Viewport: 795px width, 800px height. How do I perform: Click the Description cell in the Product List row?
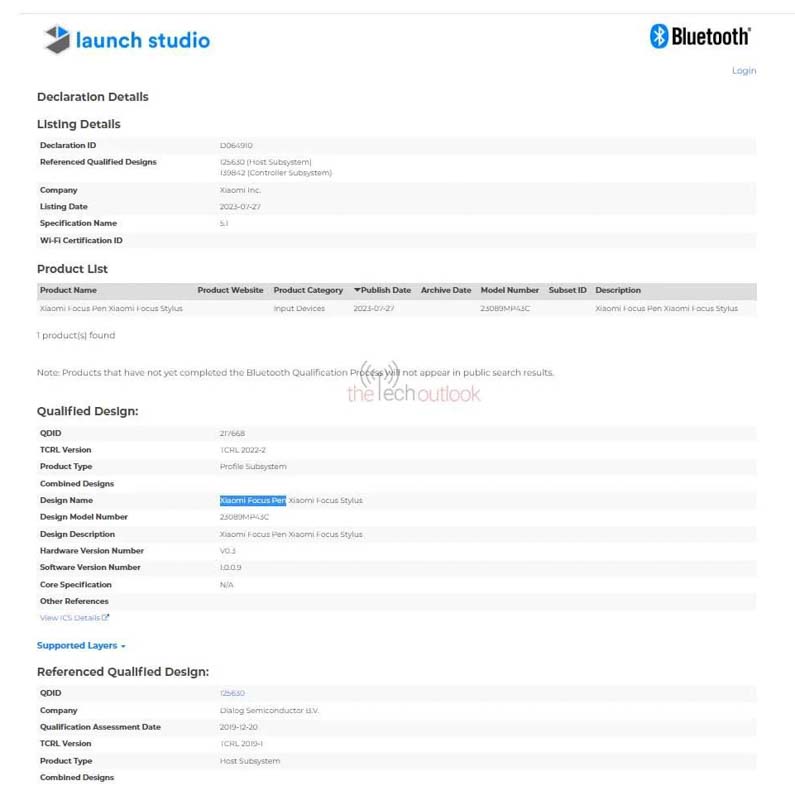tap(666, 308)
